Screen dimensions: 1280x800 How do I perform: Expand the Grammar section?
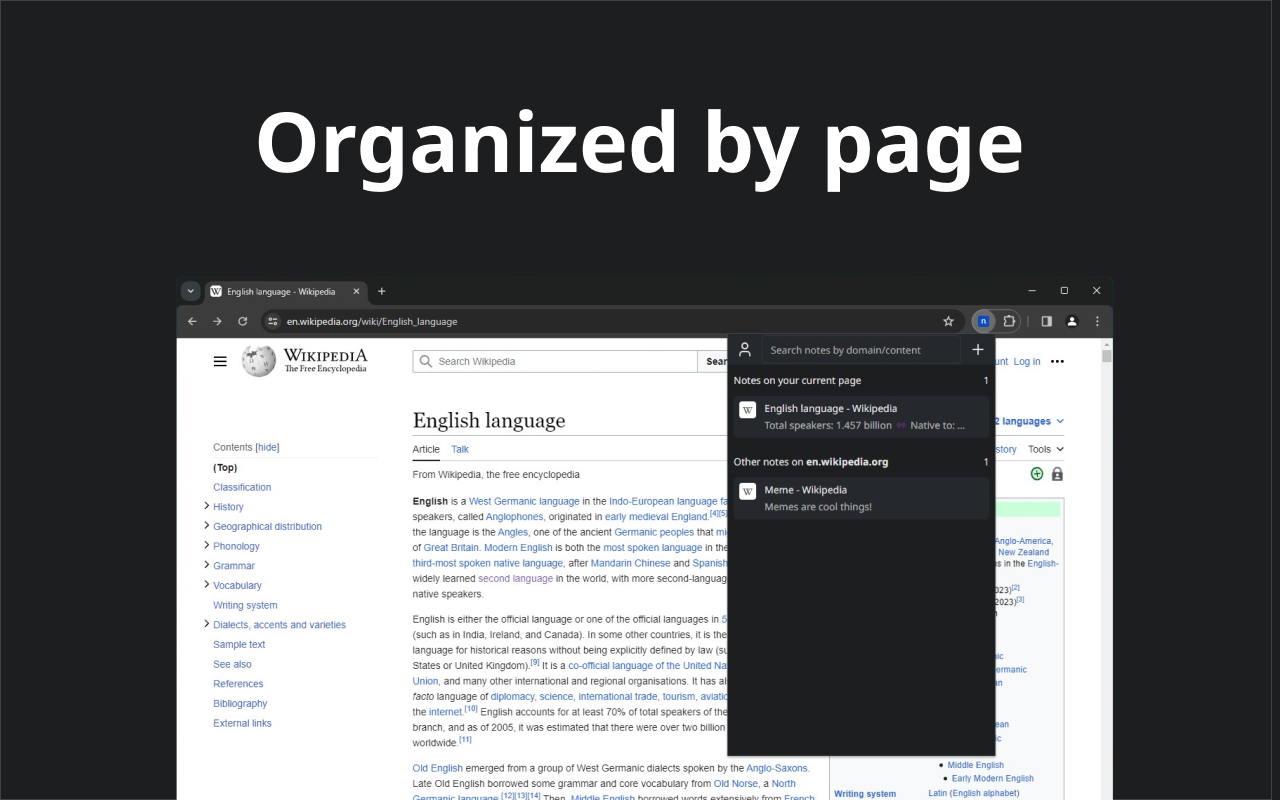point(207,565)
